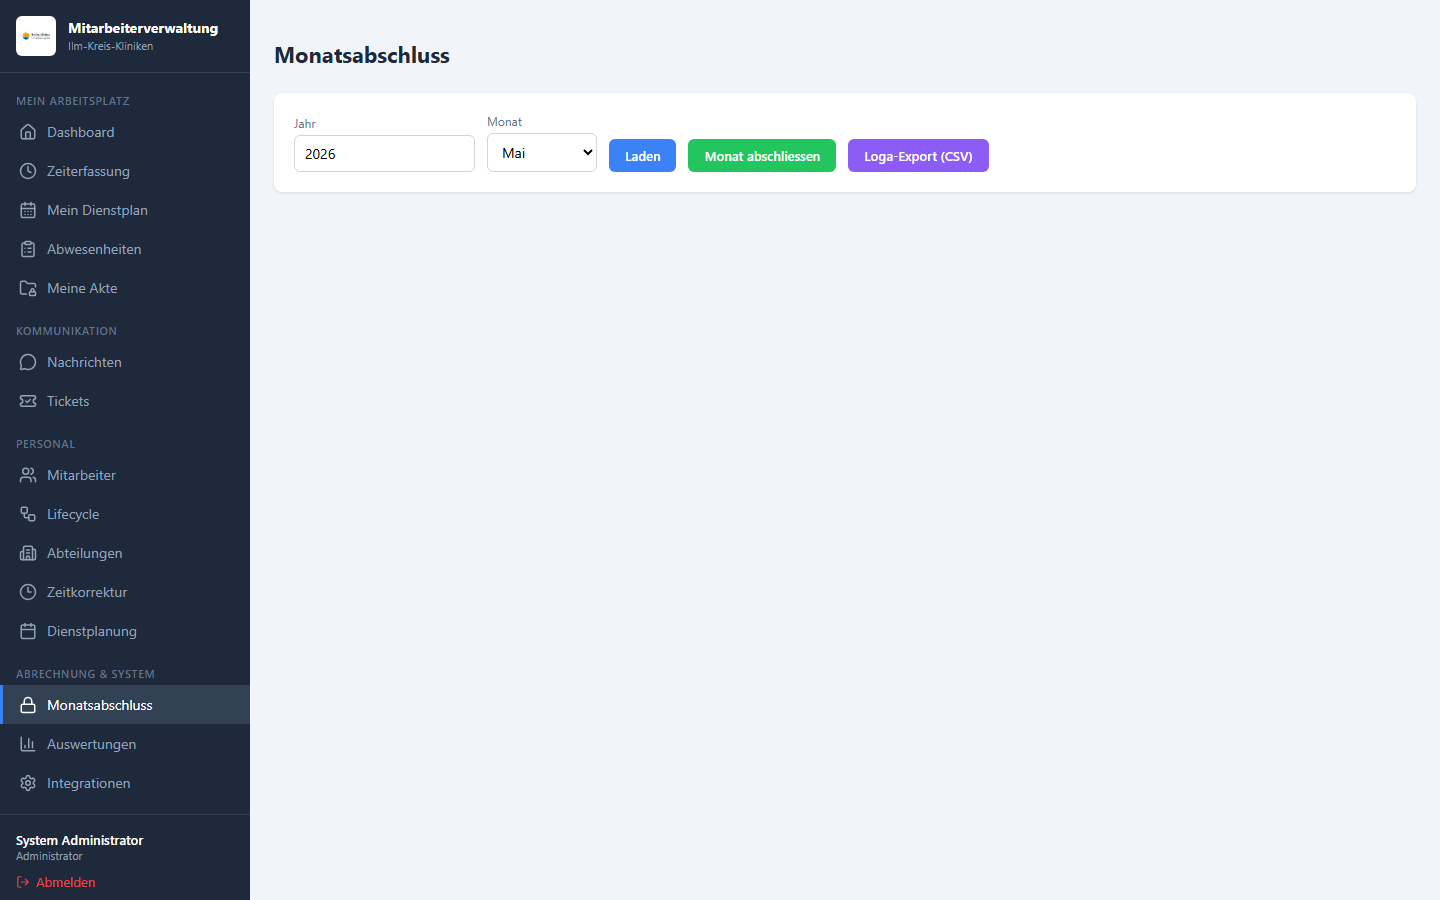Go to Zeiterfassung in the sidebar
The height and width of the screenshot is (900, 1440).
pyautogui.click(x=125, y=171)
